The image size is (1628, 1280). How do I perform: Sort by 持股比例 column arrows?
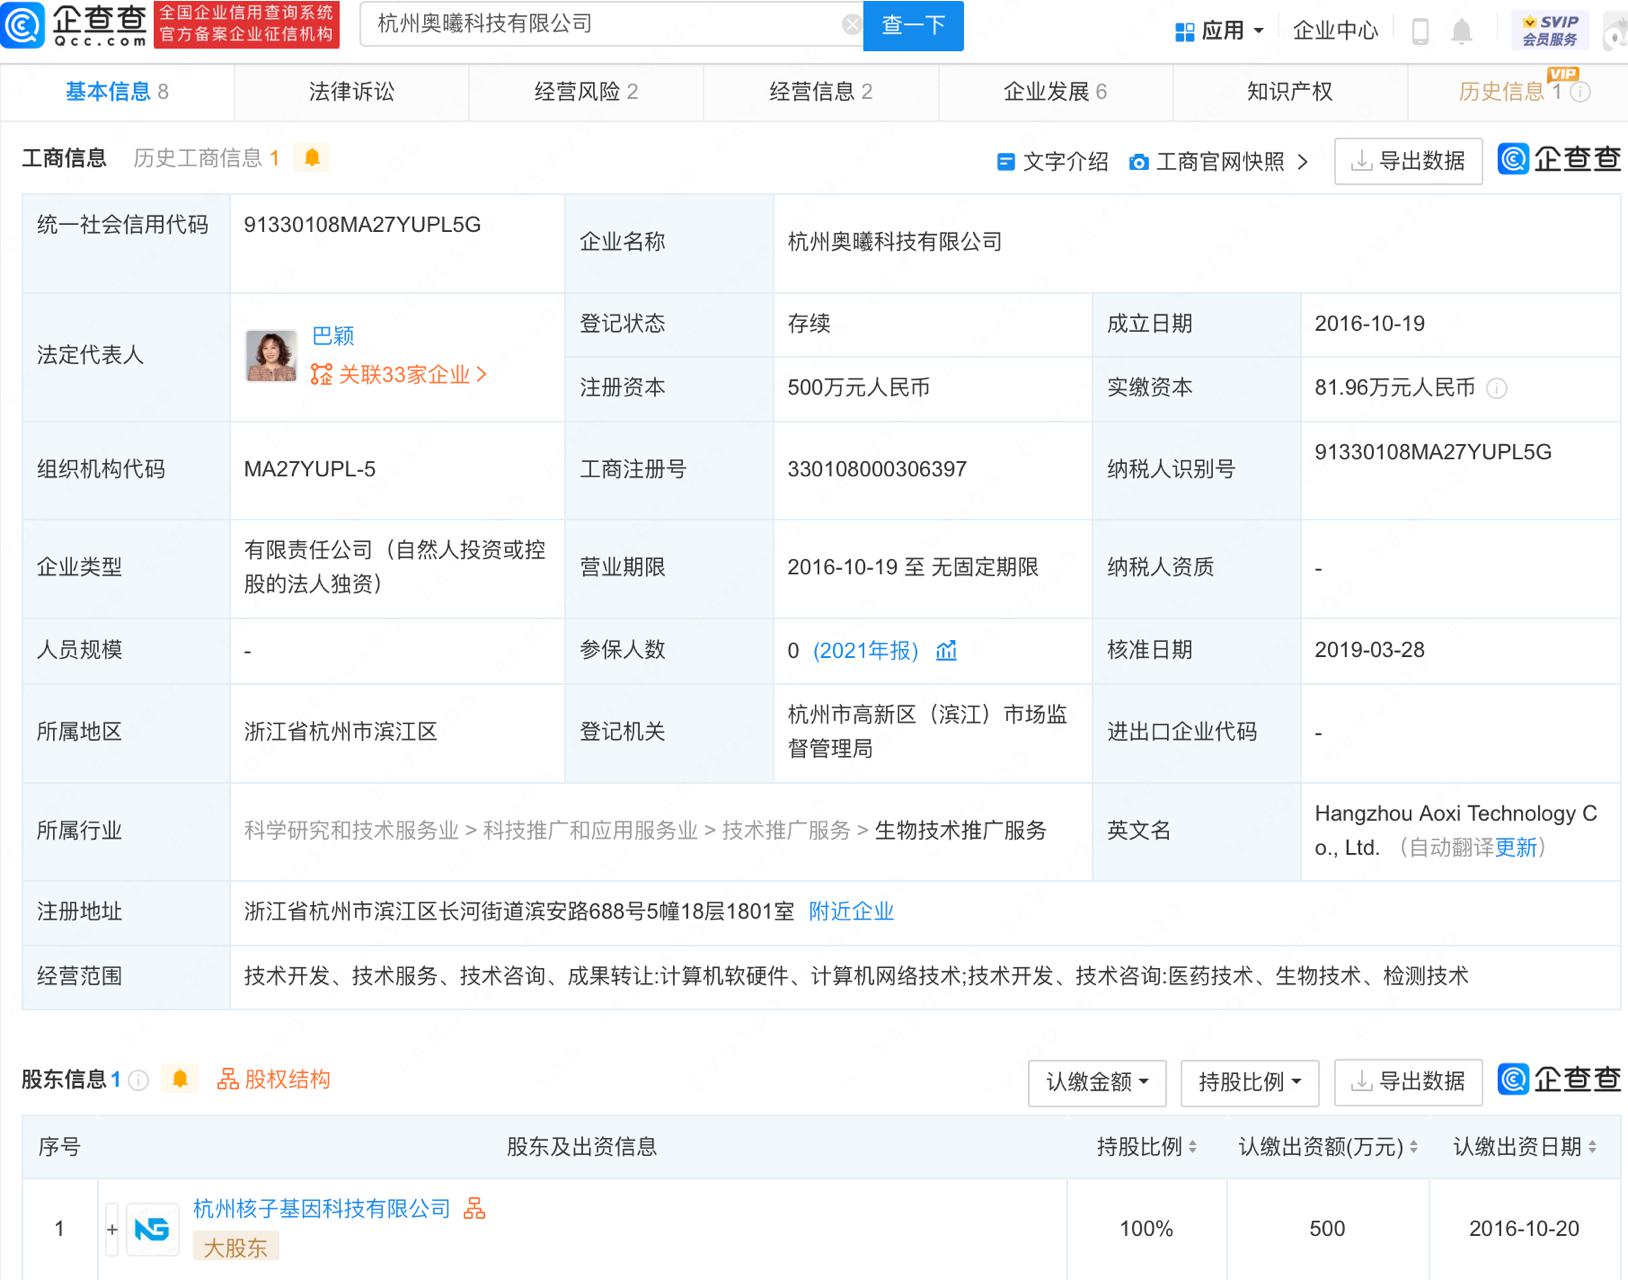[1192, 1148]
